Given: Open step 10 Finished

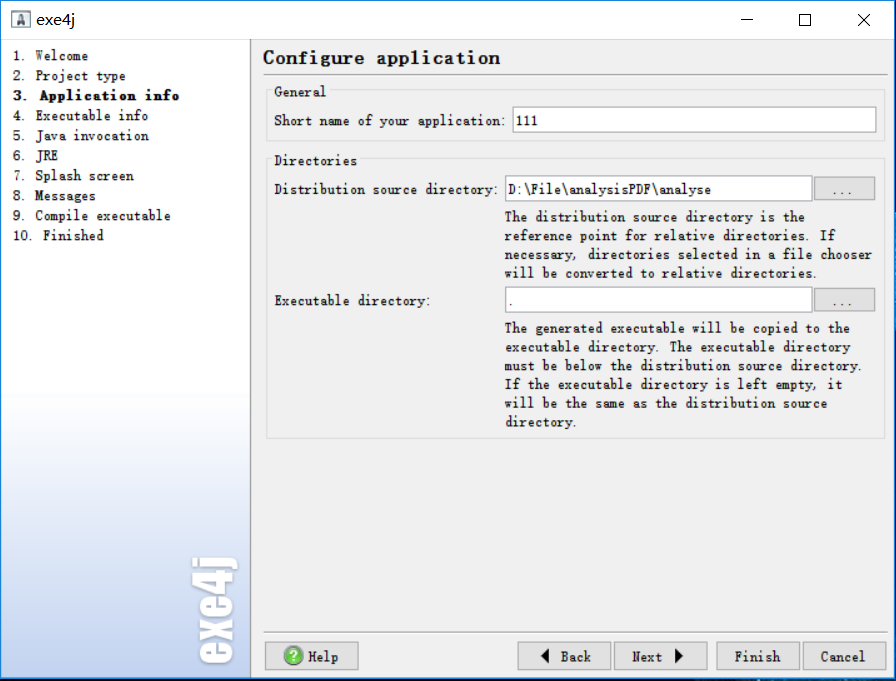Looking at the screenshot, I should click(x=58, y=235).
